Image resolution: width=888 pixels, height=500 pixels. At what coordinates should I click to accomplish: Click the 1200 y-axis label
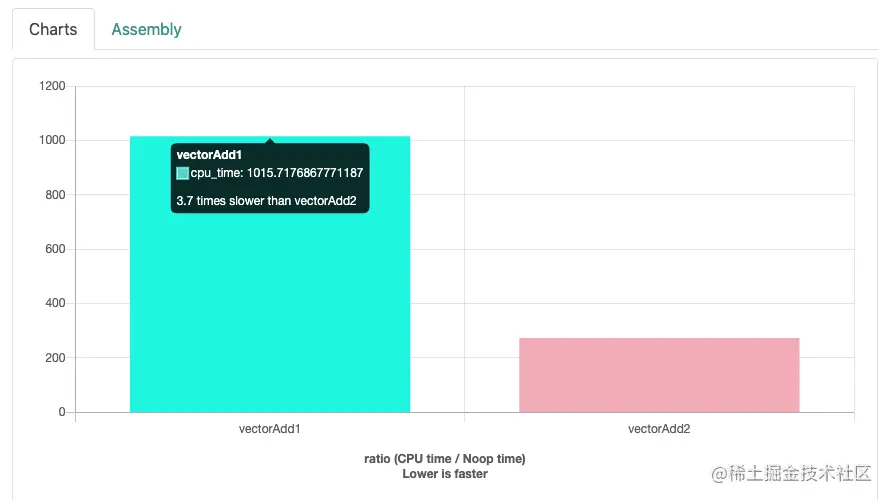(52, 86)
